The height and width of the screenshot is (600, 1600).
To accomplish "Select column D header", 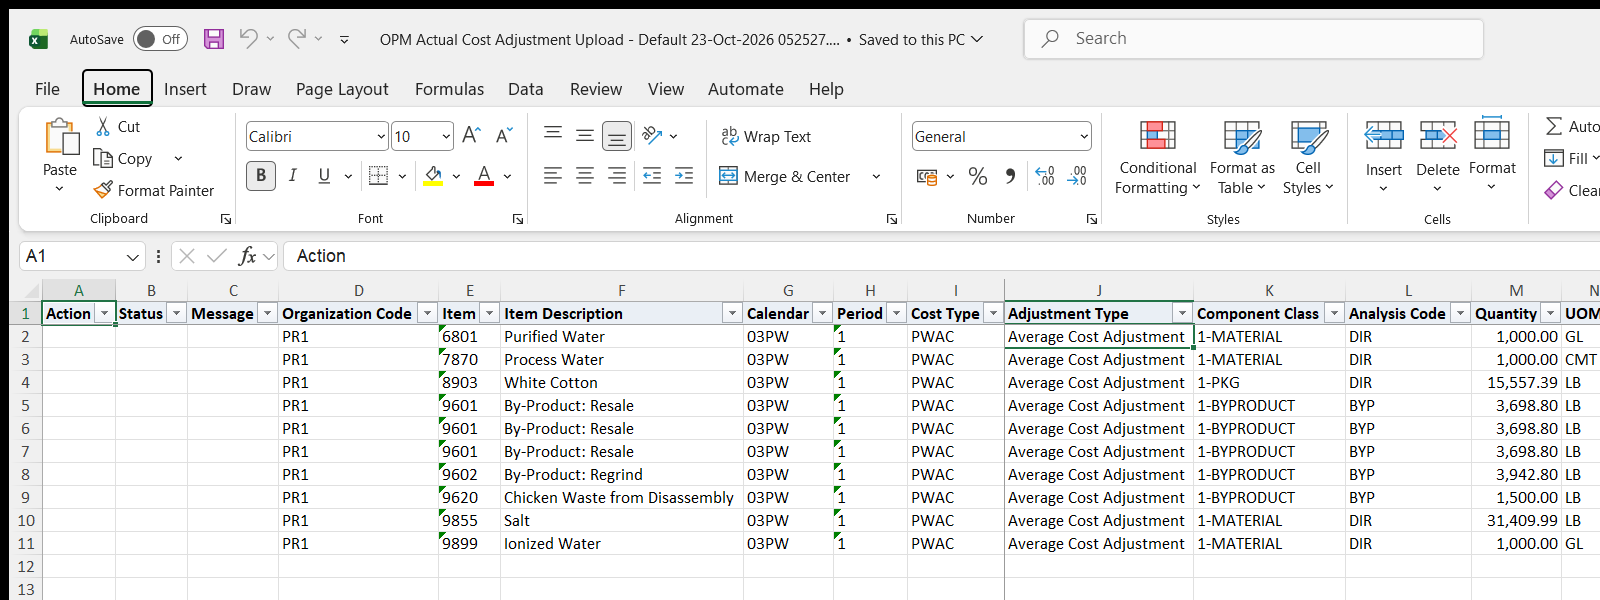I will coord(358,290).
